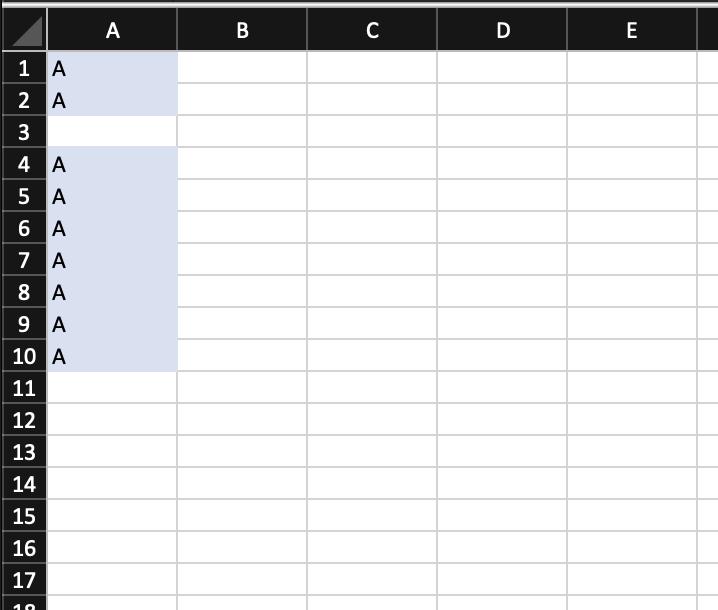Click empty cell E12
The width and height of the screenshot is (718, 610).
click(632, 419)
